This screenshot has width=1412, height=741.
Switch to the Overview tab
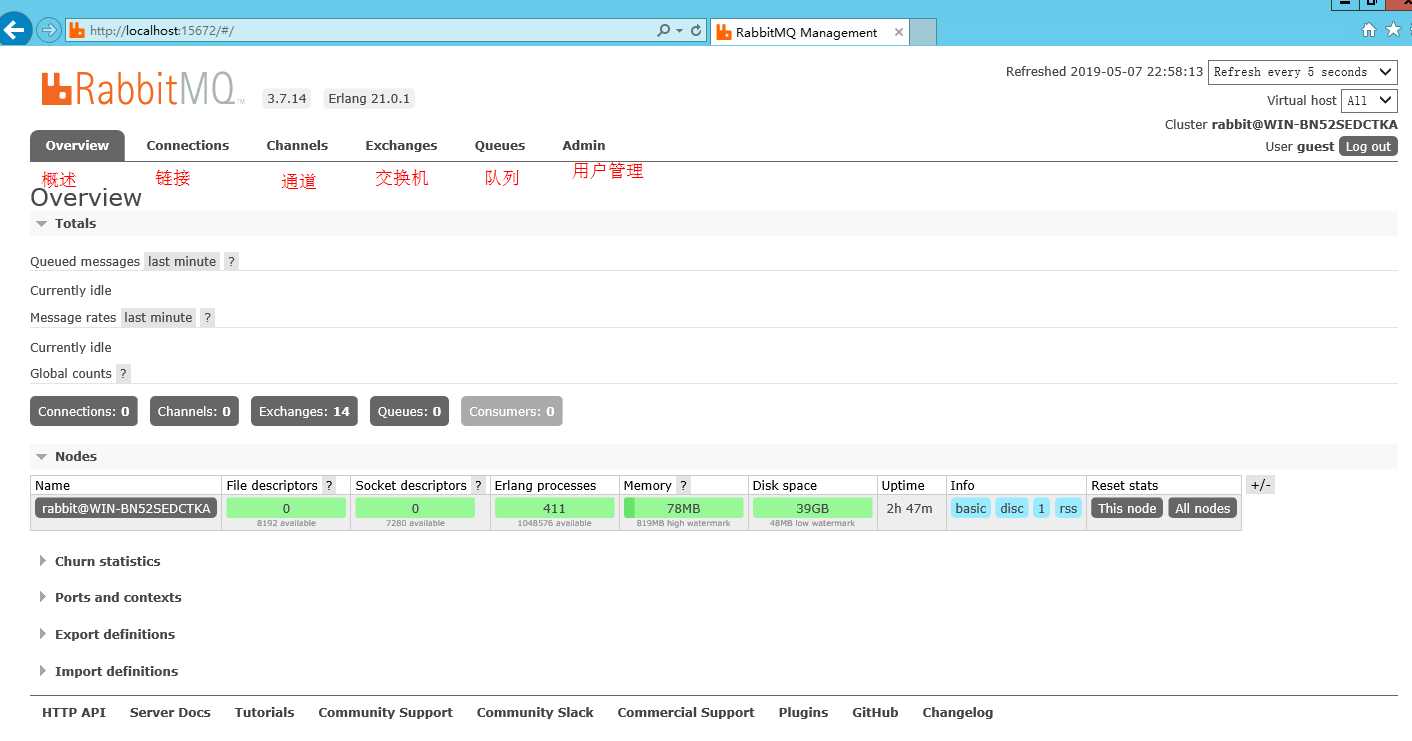[x=77, y=145]
